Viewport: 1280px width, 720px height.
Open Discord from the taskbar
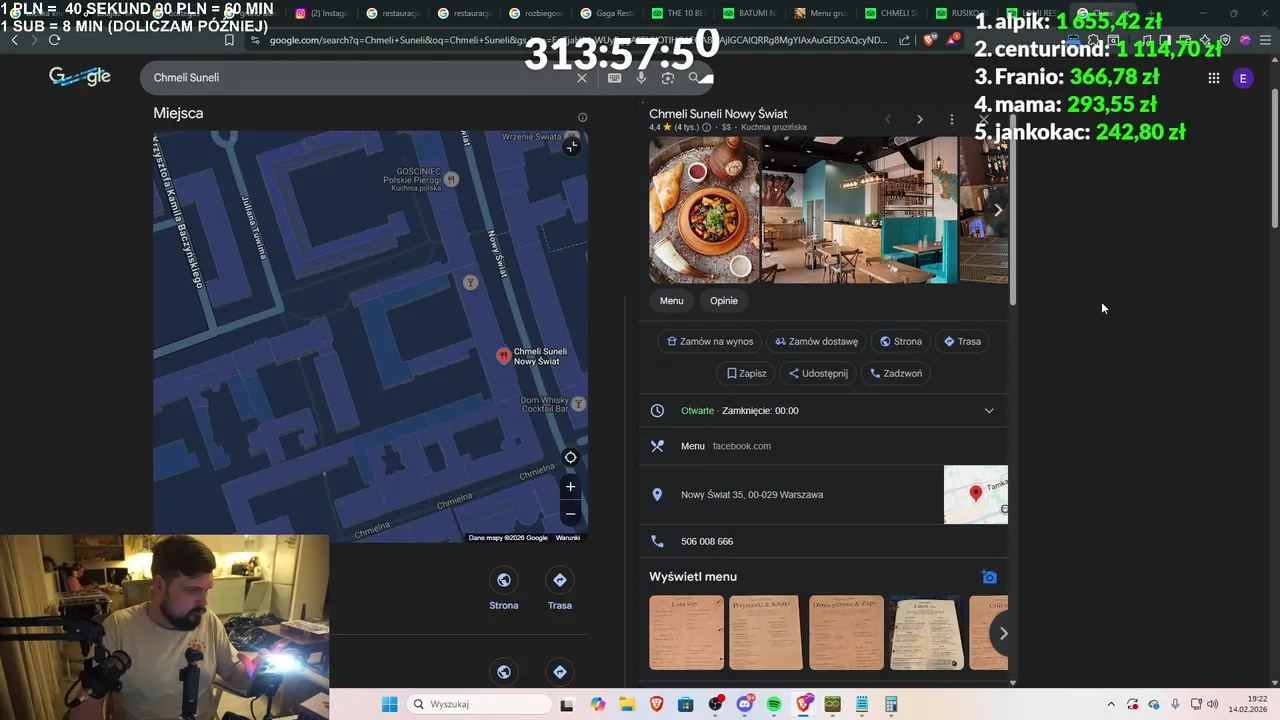pos(744,704)
